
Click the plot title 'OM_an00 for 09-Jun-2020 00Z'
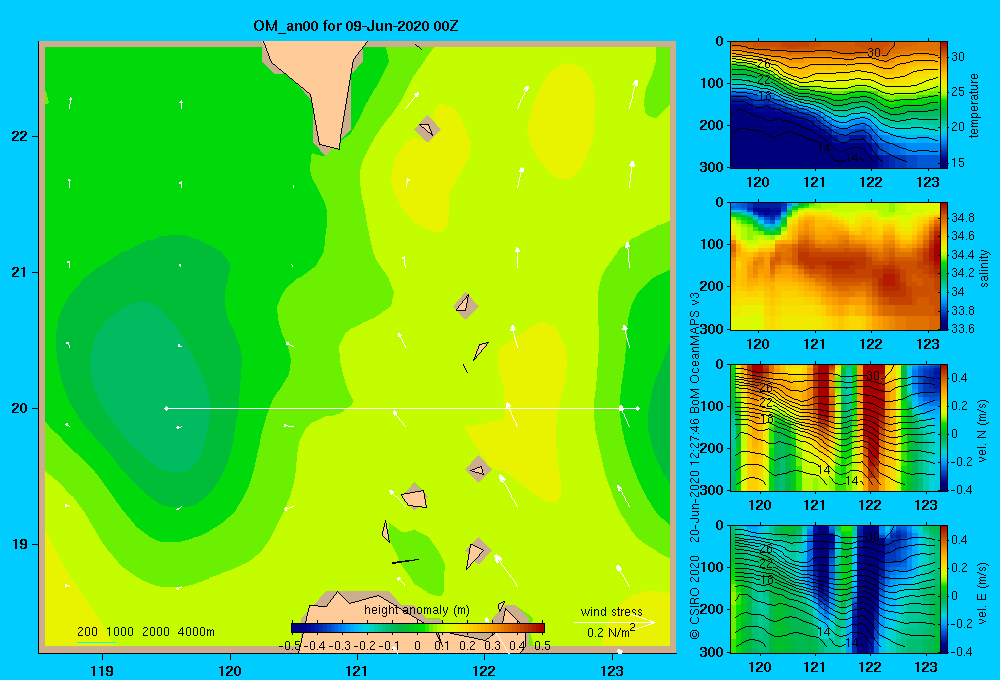click(x=355, y=26)
